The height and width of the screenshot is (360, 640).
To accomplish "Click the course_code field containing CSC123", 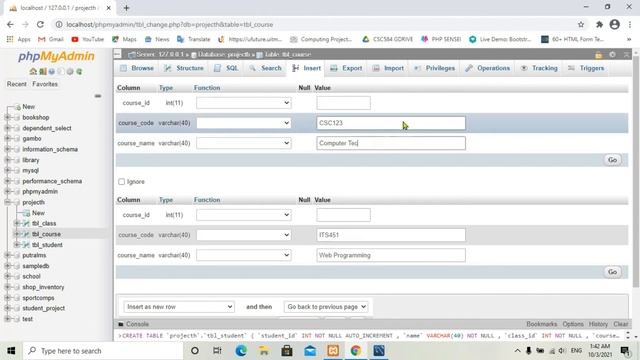I will coord(391,123).
